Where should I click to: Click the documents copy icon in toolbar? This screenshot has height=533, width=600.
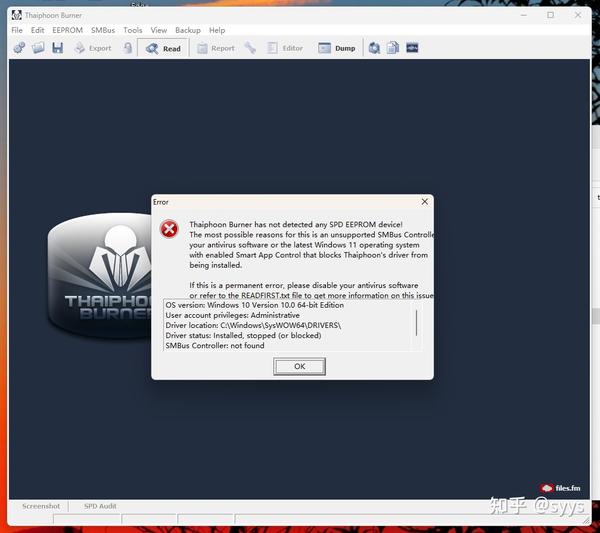(x=393, y=48)
